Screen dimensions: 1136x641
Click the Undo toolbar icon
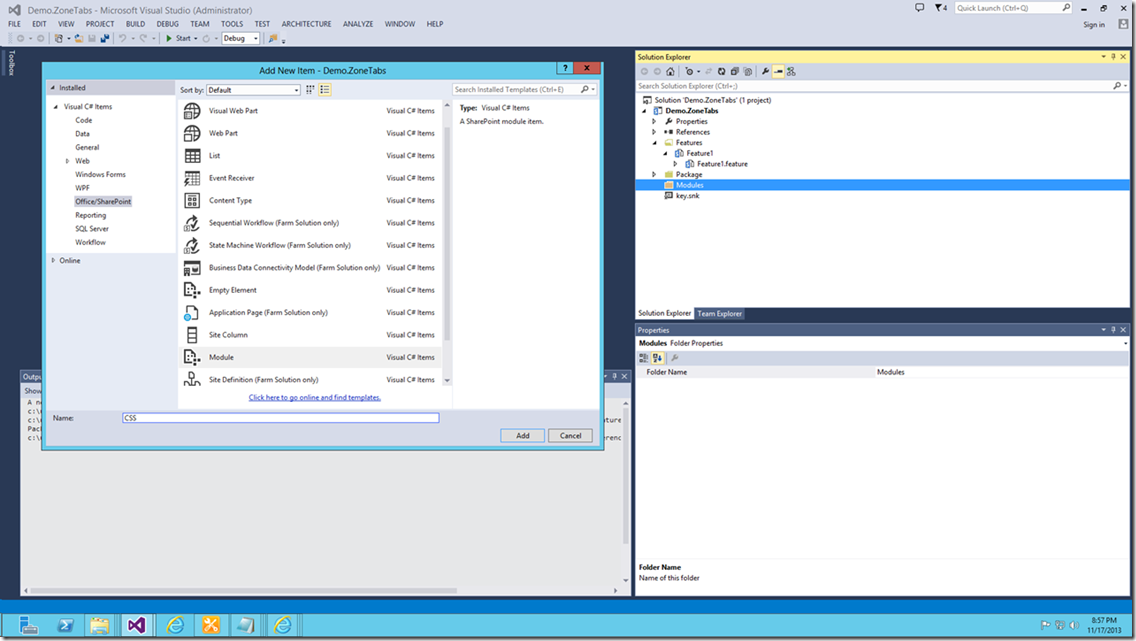[x=122, y=38]
